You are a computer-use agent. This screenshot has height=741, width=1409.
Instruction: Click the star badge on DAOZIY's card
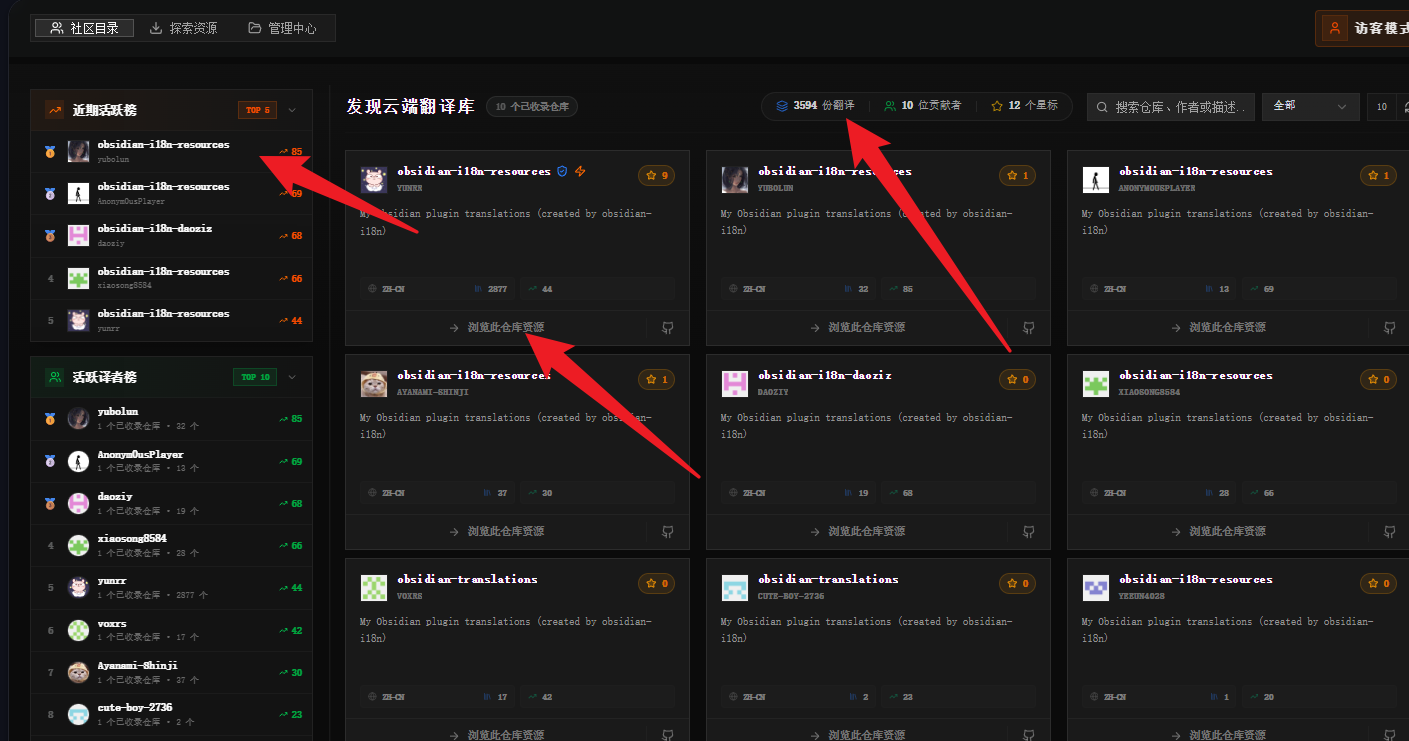tap(1017, 380)
